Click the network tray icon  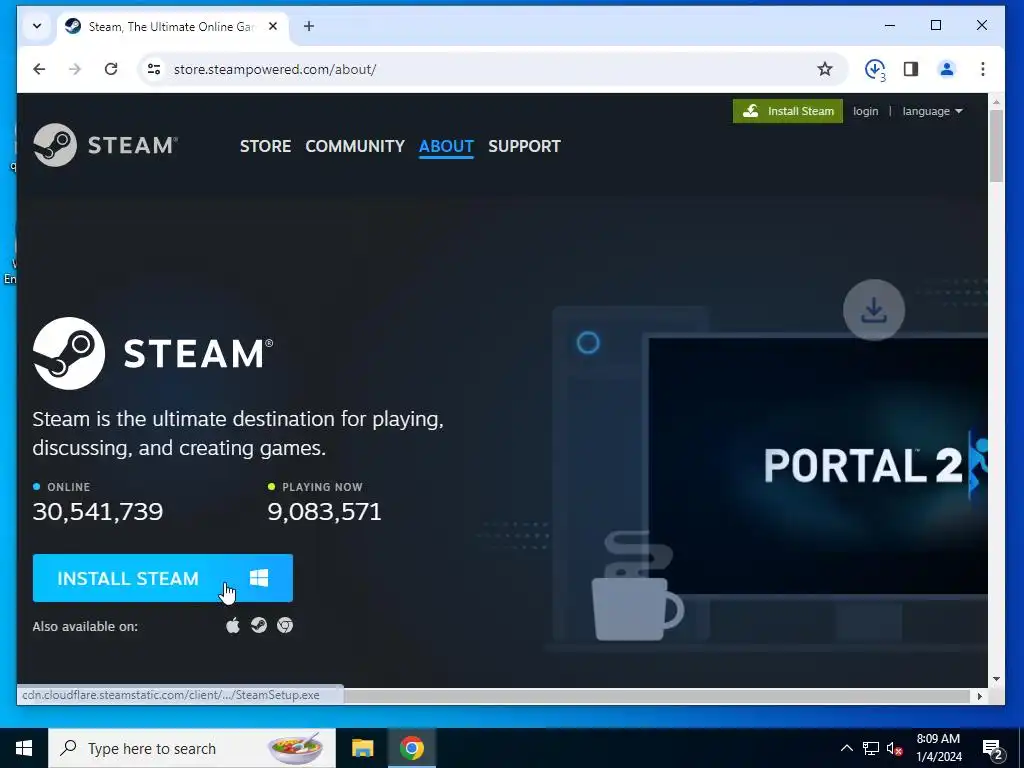pyautogui.click(x=871, y=748)
